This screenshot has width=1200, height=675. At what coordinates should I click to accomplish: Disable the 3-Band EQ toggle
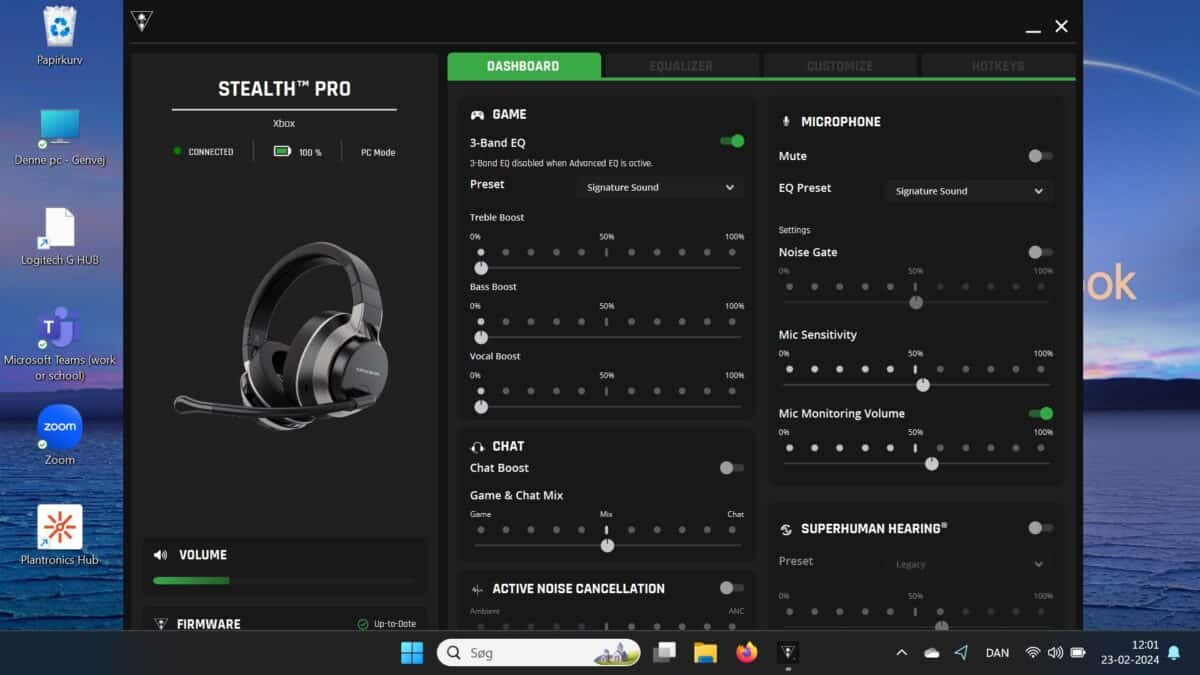[732, 142]
